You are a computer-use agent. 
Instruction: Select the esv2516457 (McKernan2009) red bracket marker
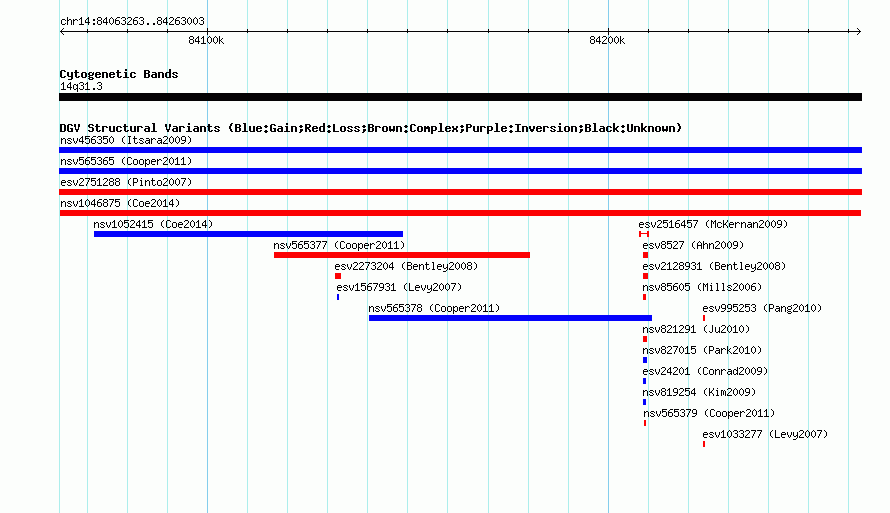(644, 234)
